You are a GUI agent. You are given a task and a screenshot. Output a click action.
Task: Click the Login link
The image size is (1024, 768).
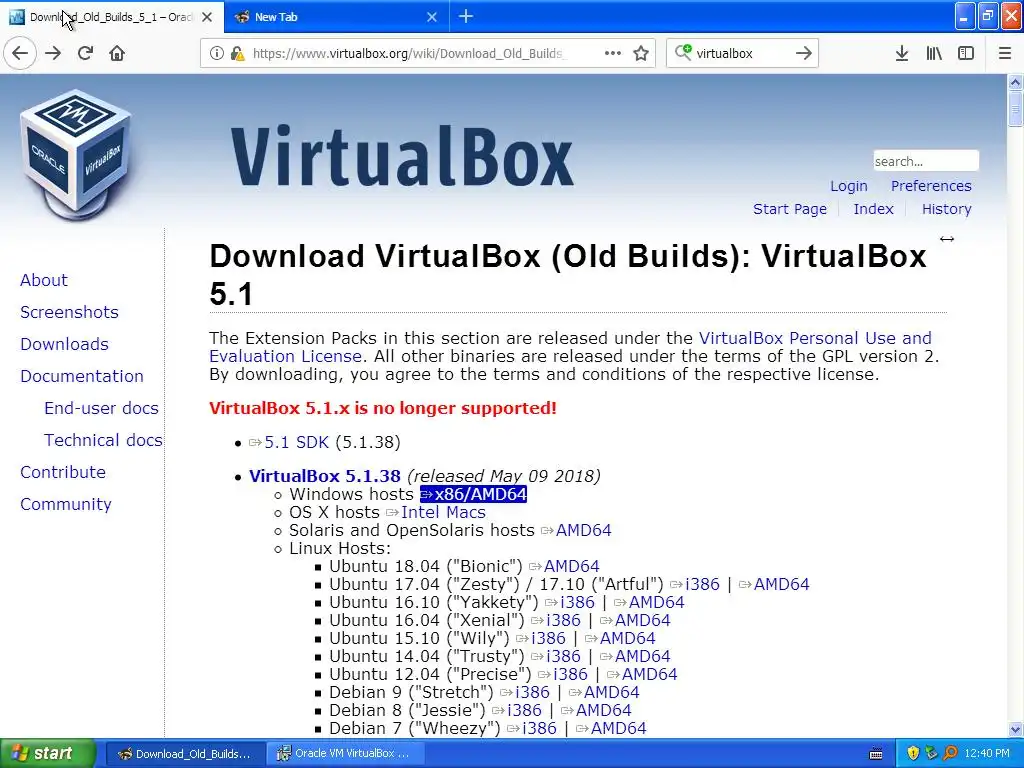tap(848, 186)
